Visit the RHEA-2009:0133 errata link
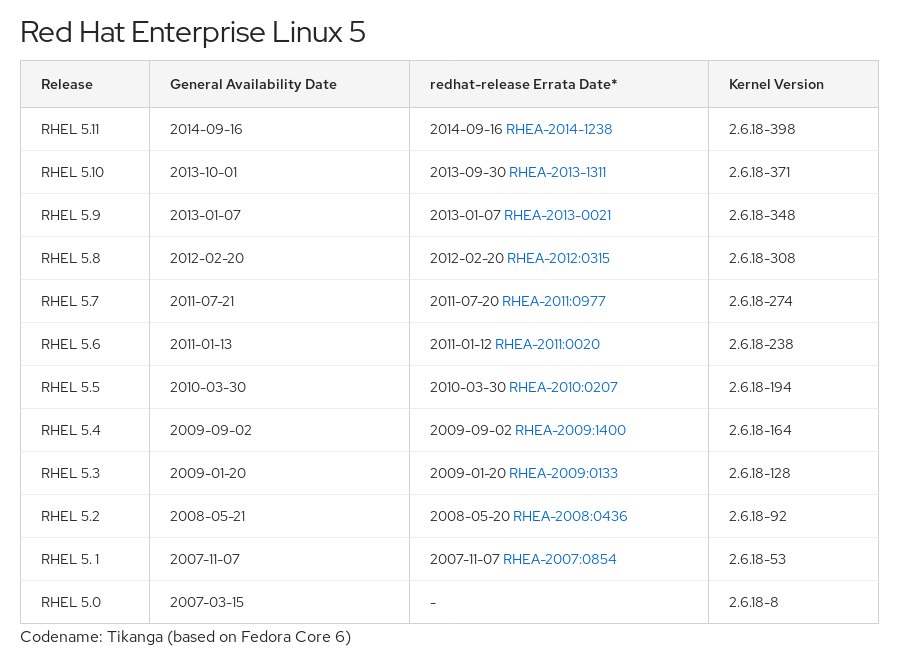 (x=563, y=473)
